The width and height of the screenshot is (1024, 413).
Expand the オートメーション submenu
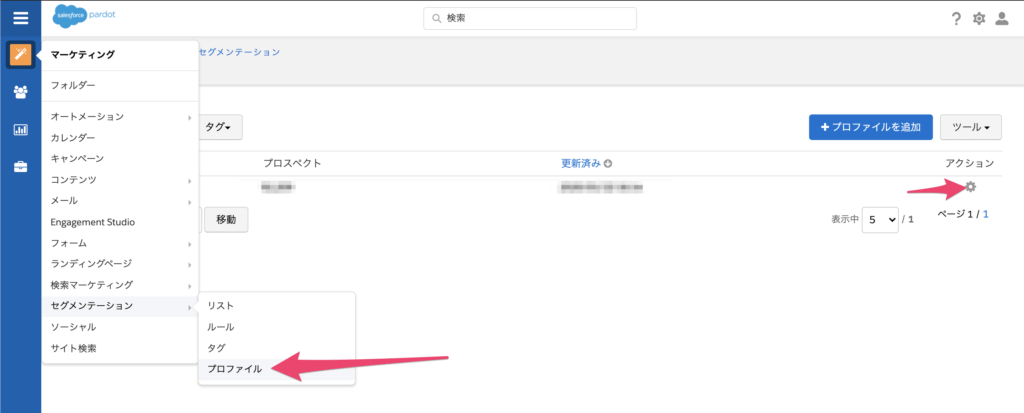[120, 117]
